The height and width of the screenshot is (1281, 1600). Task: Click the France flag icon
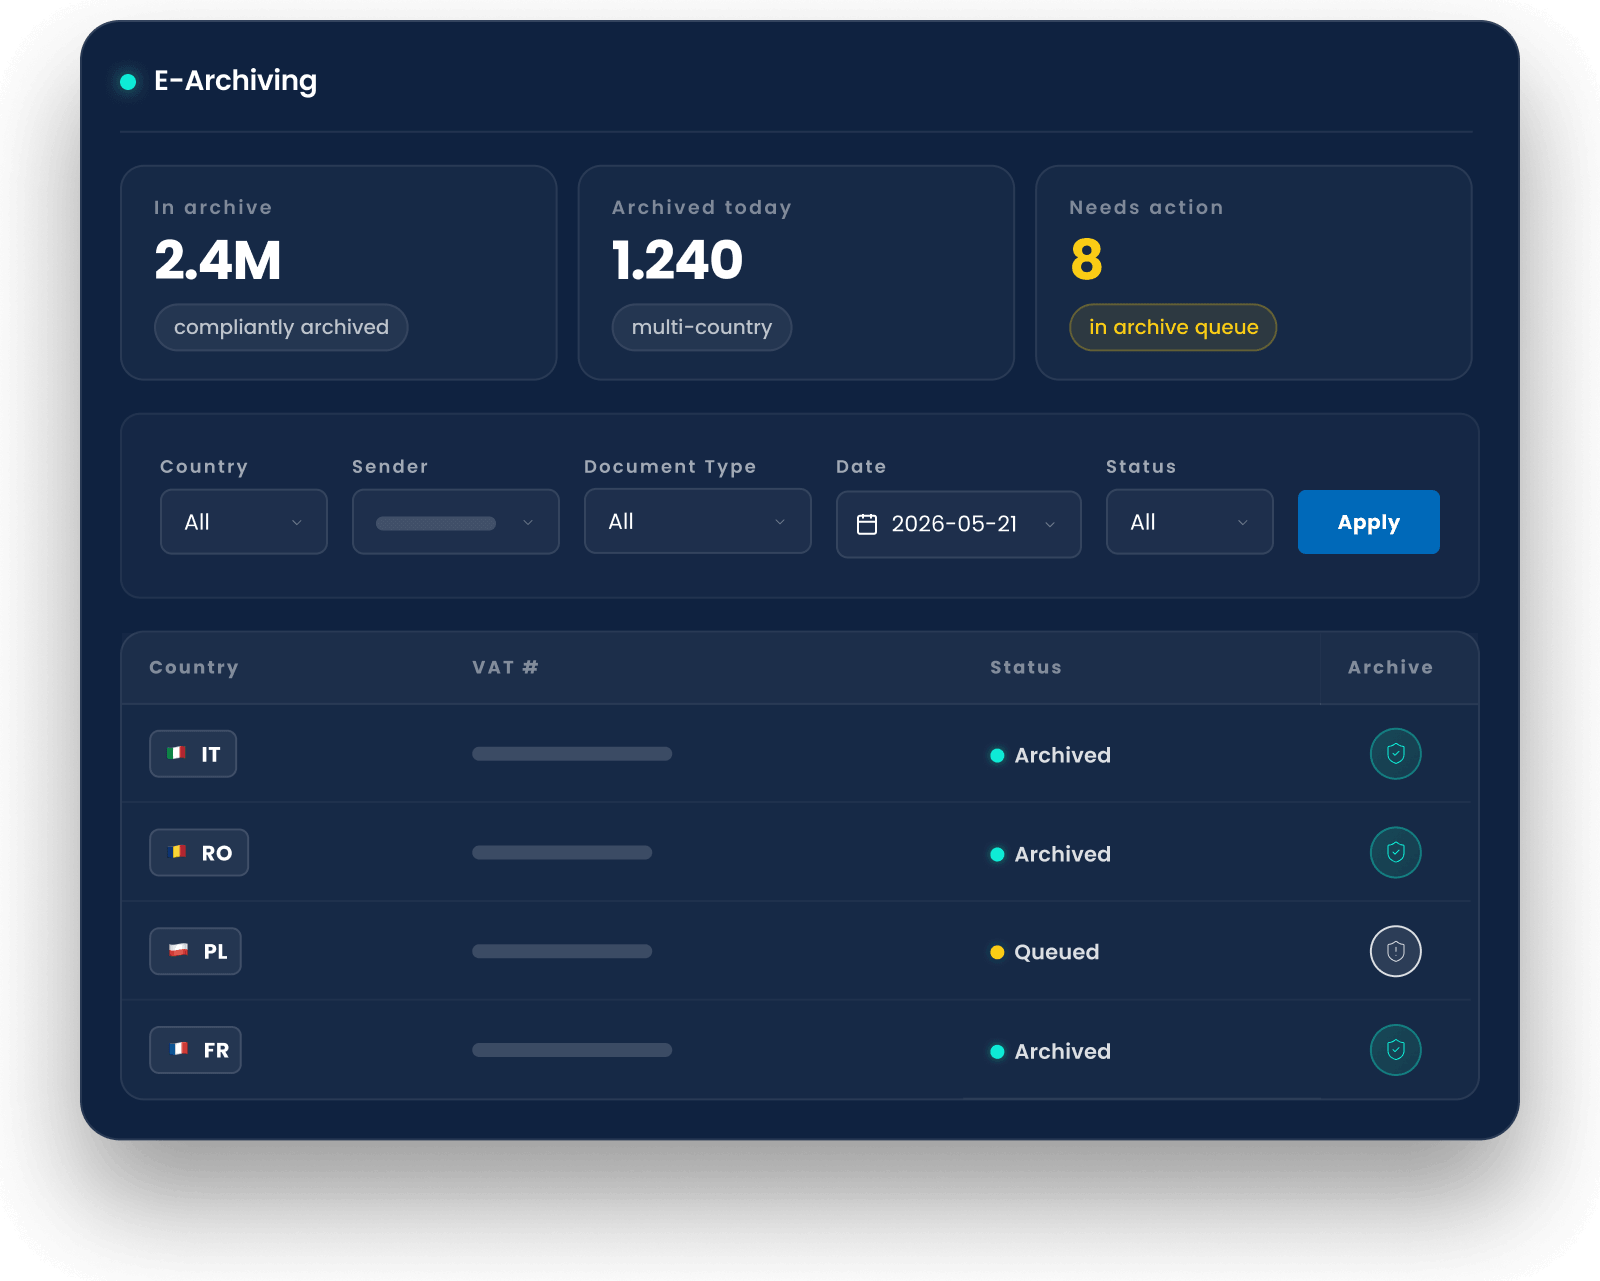point(178,1049)
